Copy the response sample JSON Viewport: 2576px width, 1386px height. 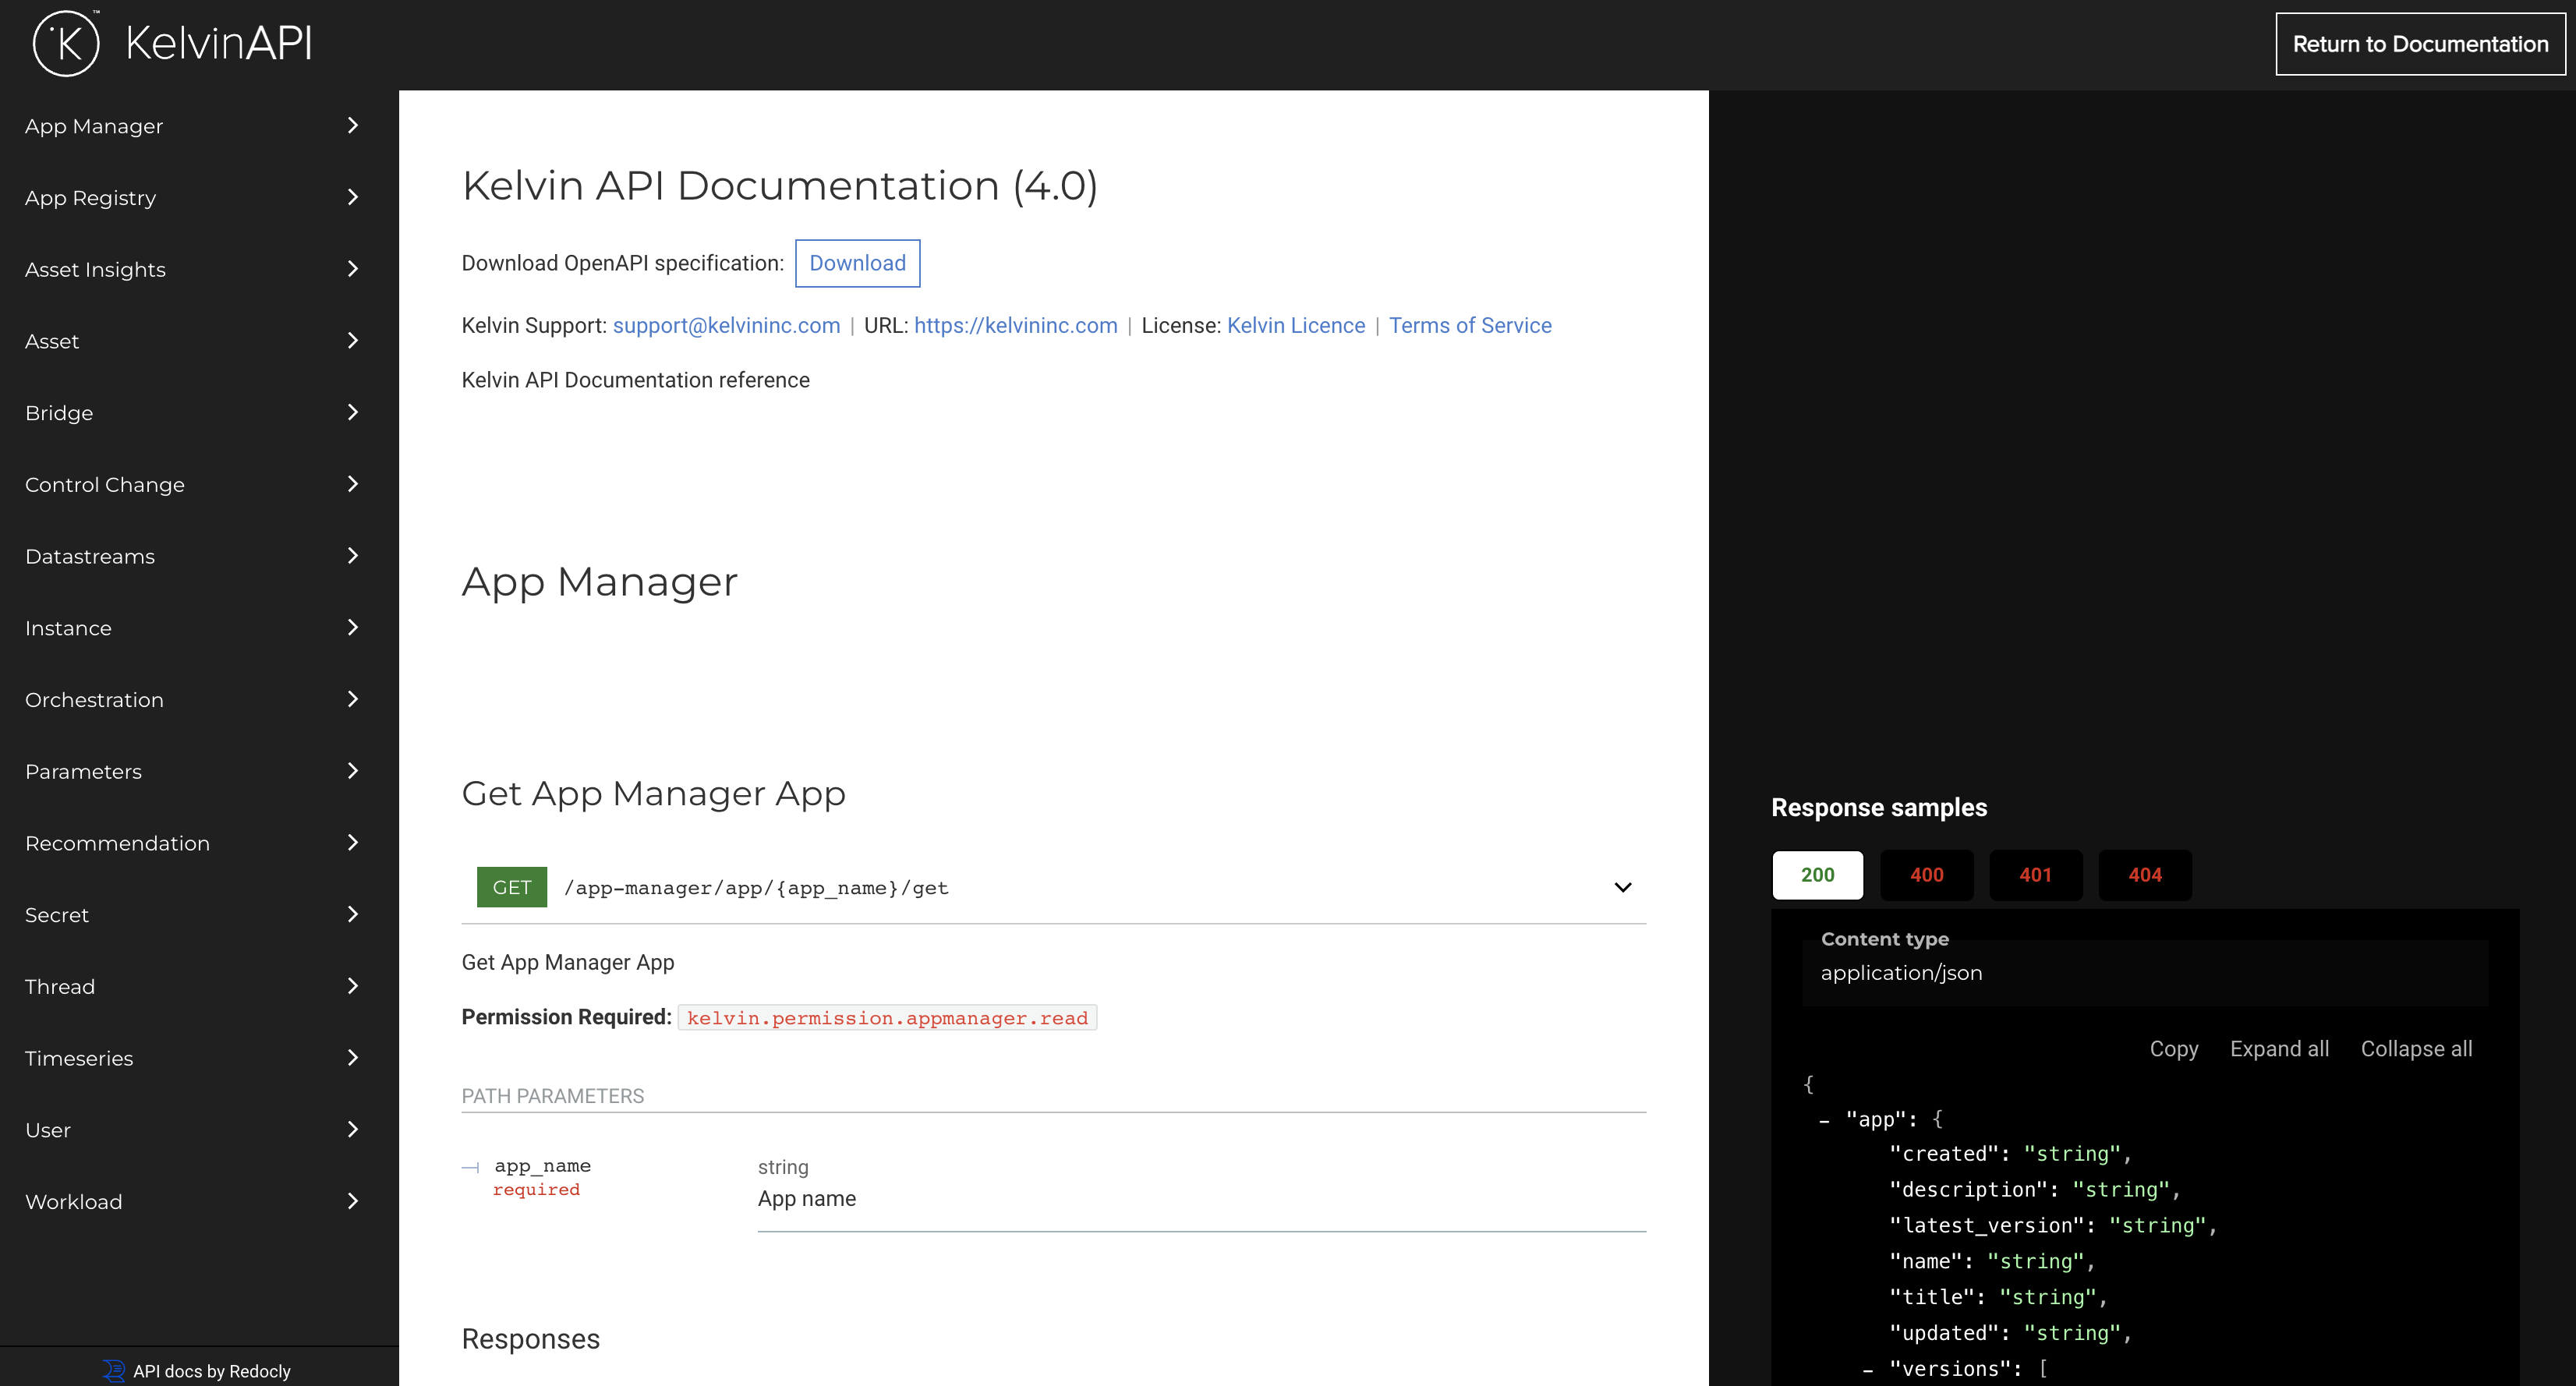pyautogui.click(x=2173, y=1049)
